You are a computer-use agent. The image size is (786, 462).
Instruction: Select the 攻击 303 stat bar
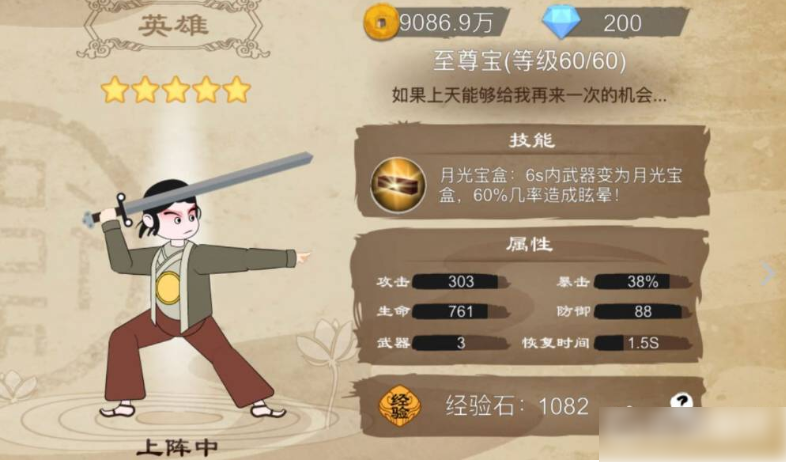pos(443,282)
